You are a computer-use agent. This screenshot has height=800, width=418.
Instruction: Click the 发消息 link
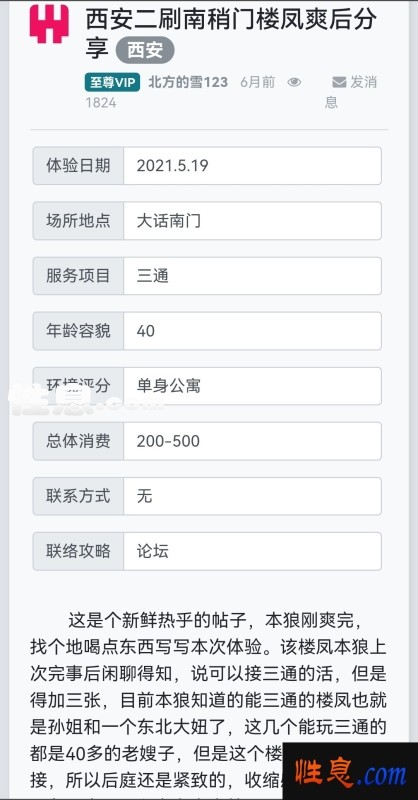pyautogui.click(x=352, y=92)
